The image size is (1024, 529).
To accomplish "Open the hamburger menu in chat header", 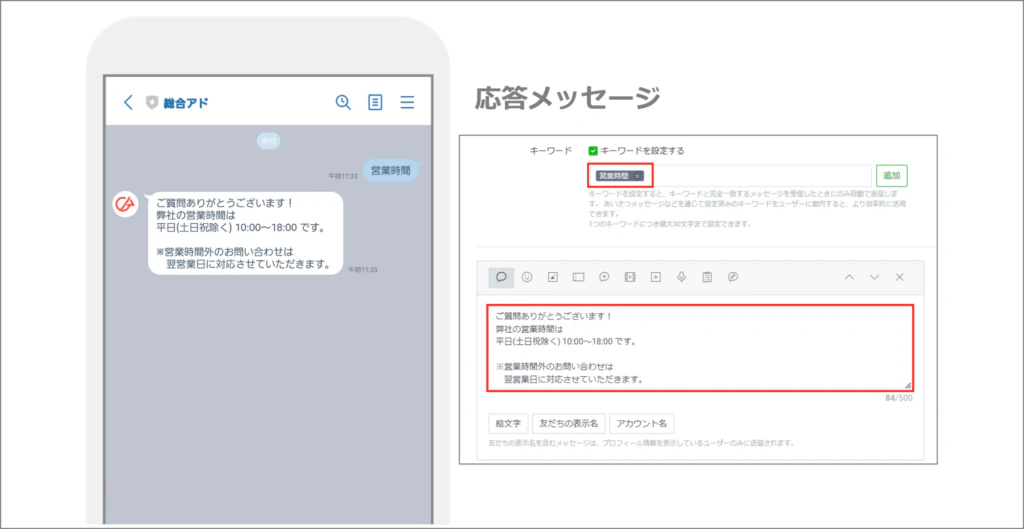I will click(x=408, y=103).
